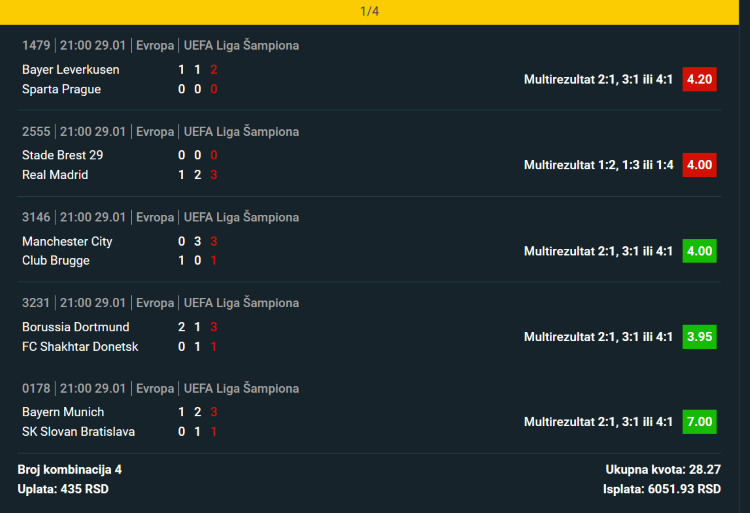Click the green 3.95 odds badge

click(x=699, y=337)
